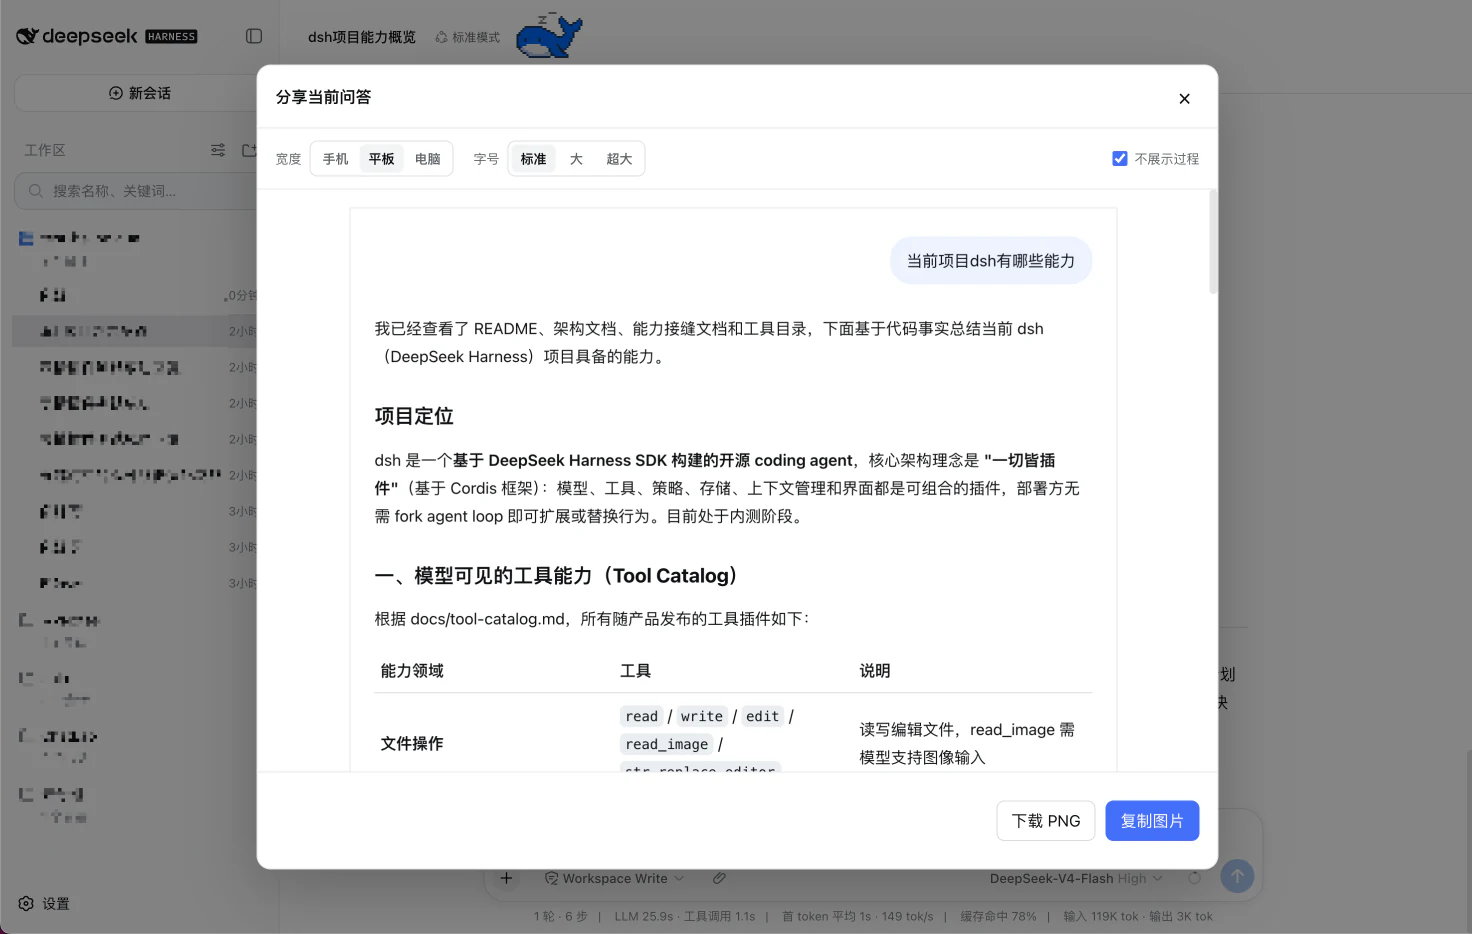Close the share dialog with X
The height and width of the screenshot is (934, 1472).
1184,98
